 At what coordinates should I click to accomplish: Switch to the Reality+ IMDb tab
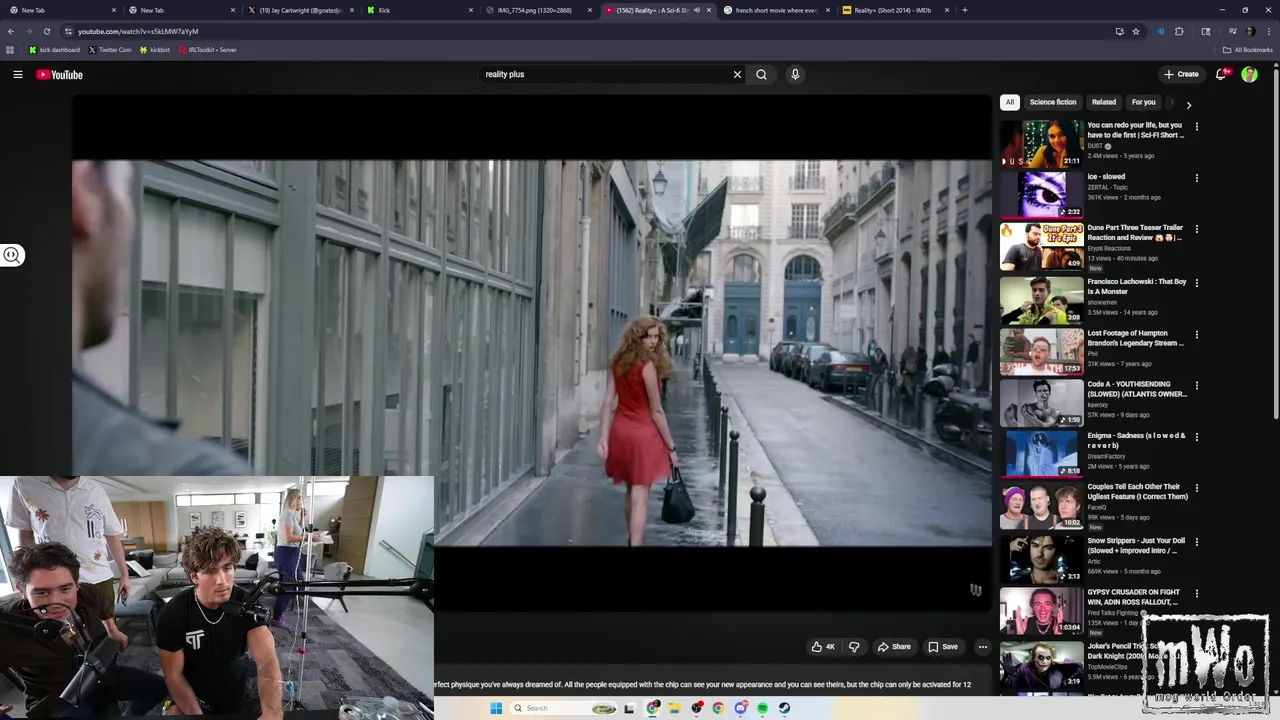(x=893, y=10)
